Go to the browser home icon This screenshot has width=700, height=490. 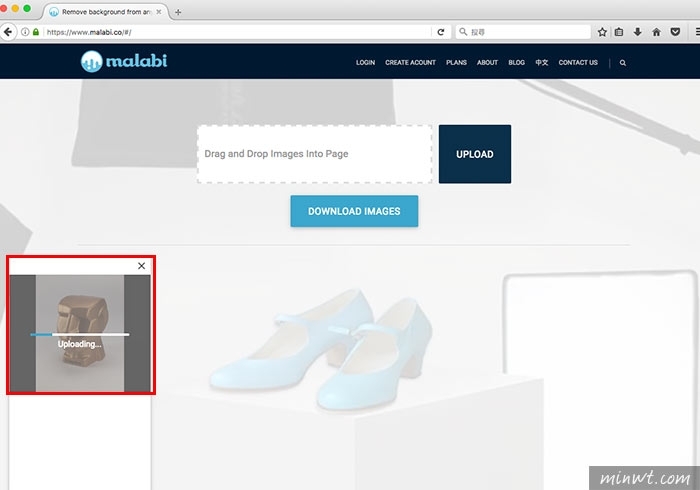click(x=656, y=32)
